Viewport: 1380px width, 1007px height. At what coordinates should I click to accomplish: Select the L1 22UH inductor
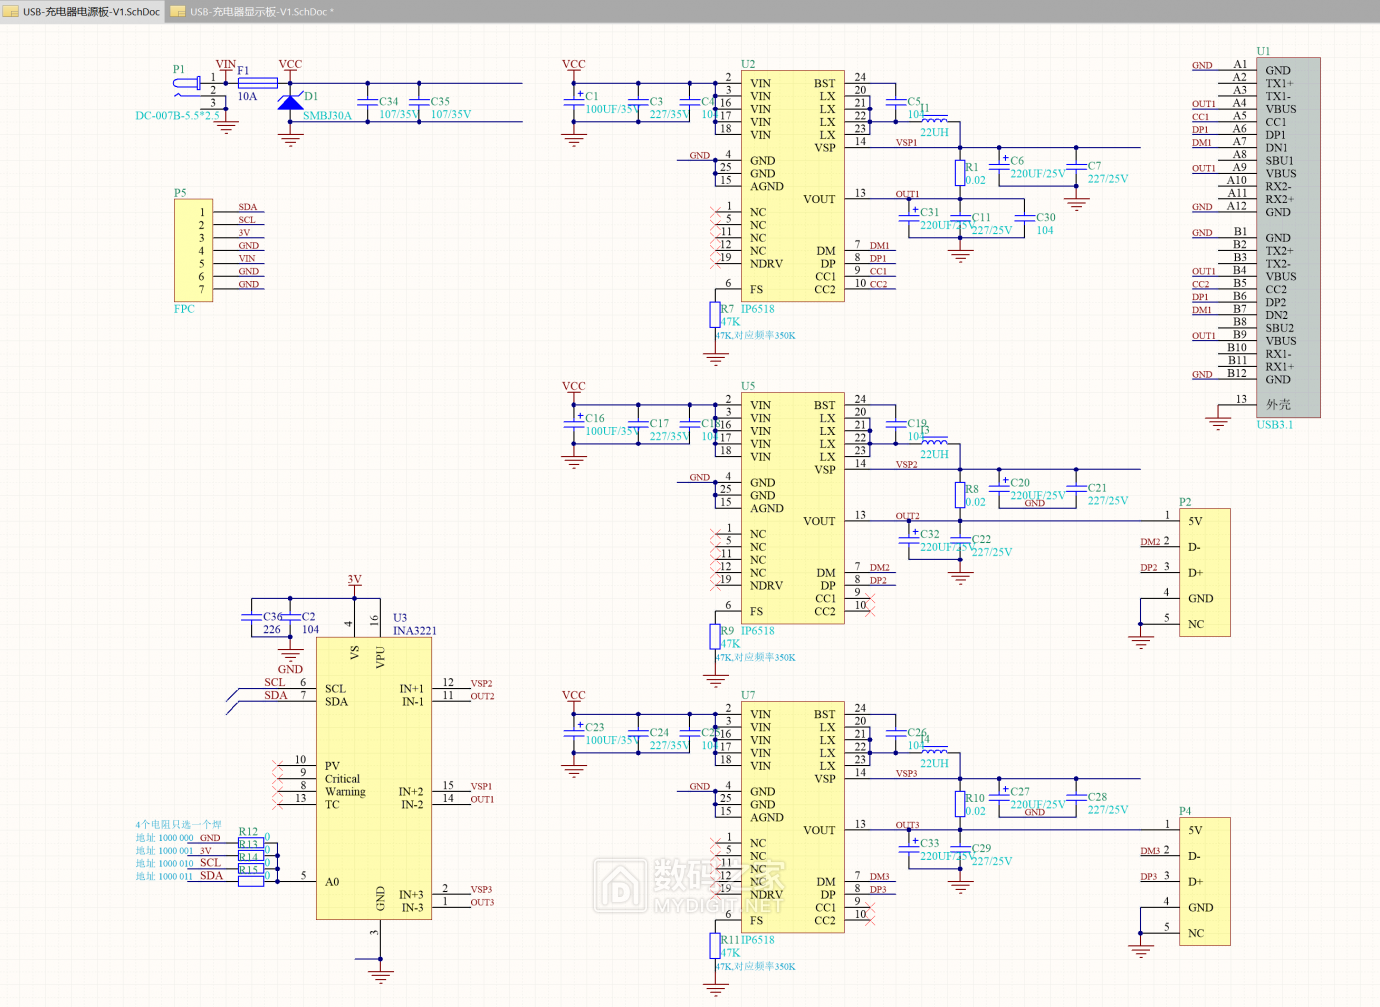[934, 120]
